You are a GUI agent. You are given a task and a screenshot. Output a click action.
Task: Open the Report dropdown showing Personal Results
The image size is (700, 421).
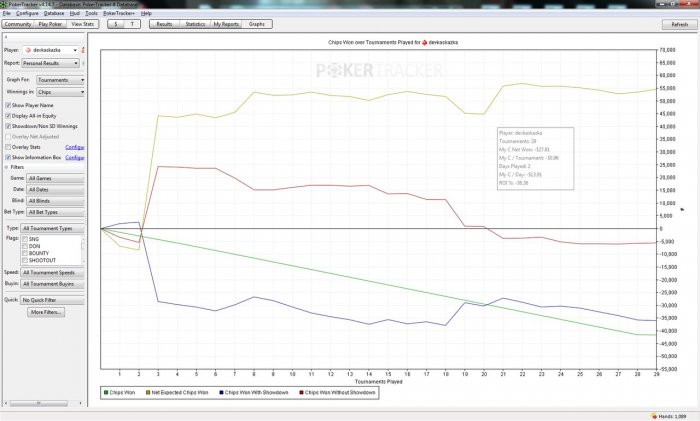click(50, 63)
